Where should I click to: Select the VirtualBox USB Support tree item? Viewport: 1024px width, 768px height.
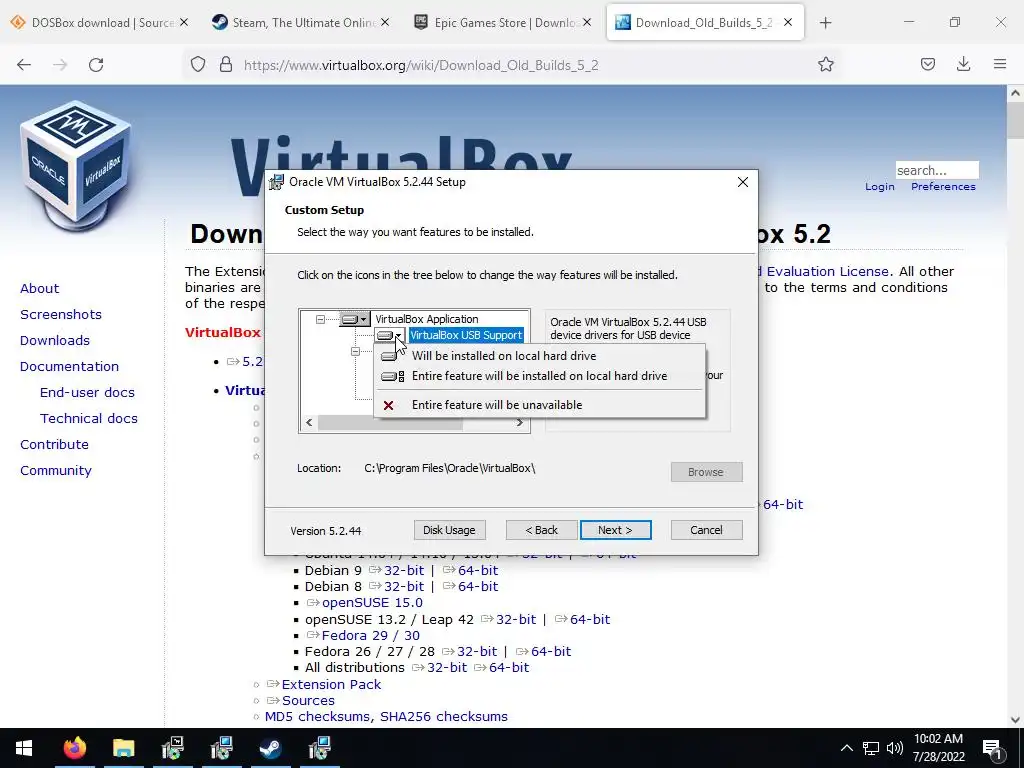pos(466,335)
